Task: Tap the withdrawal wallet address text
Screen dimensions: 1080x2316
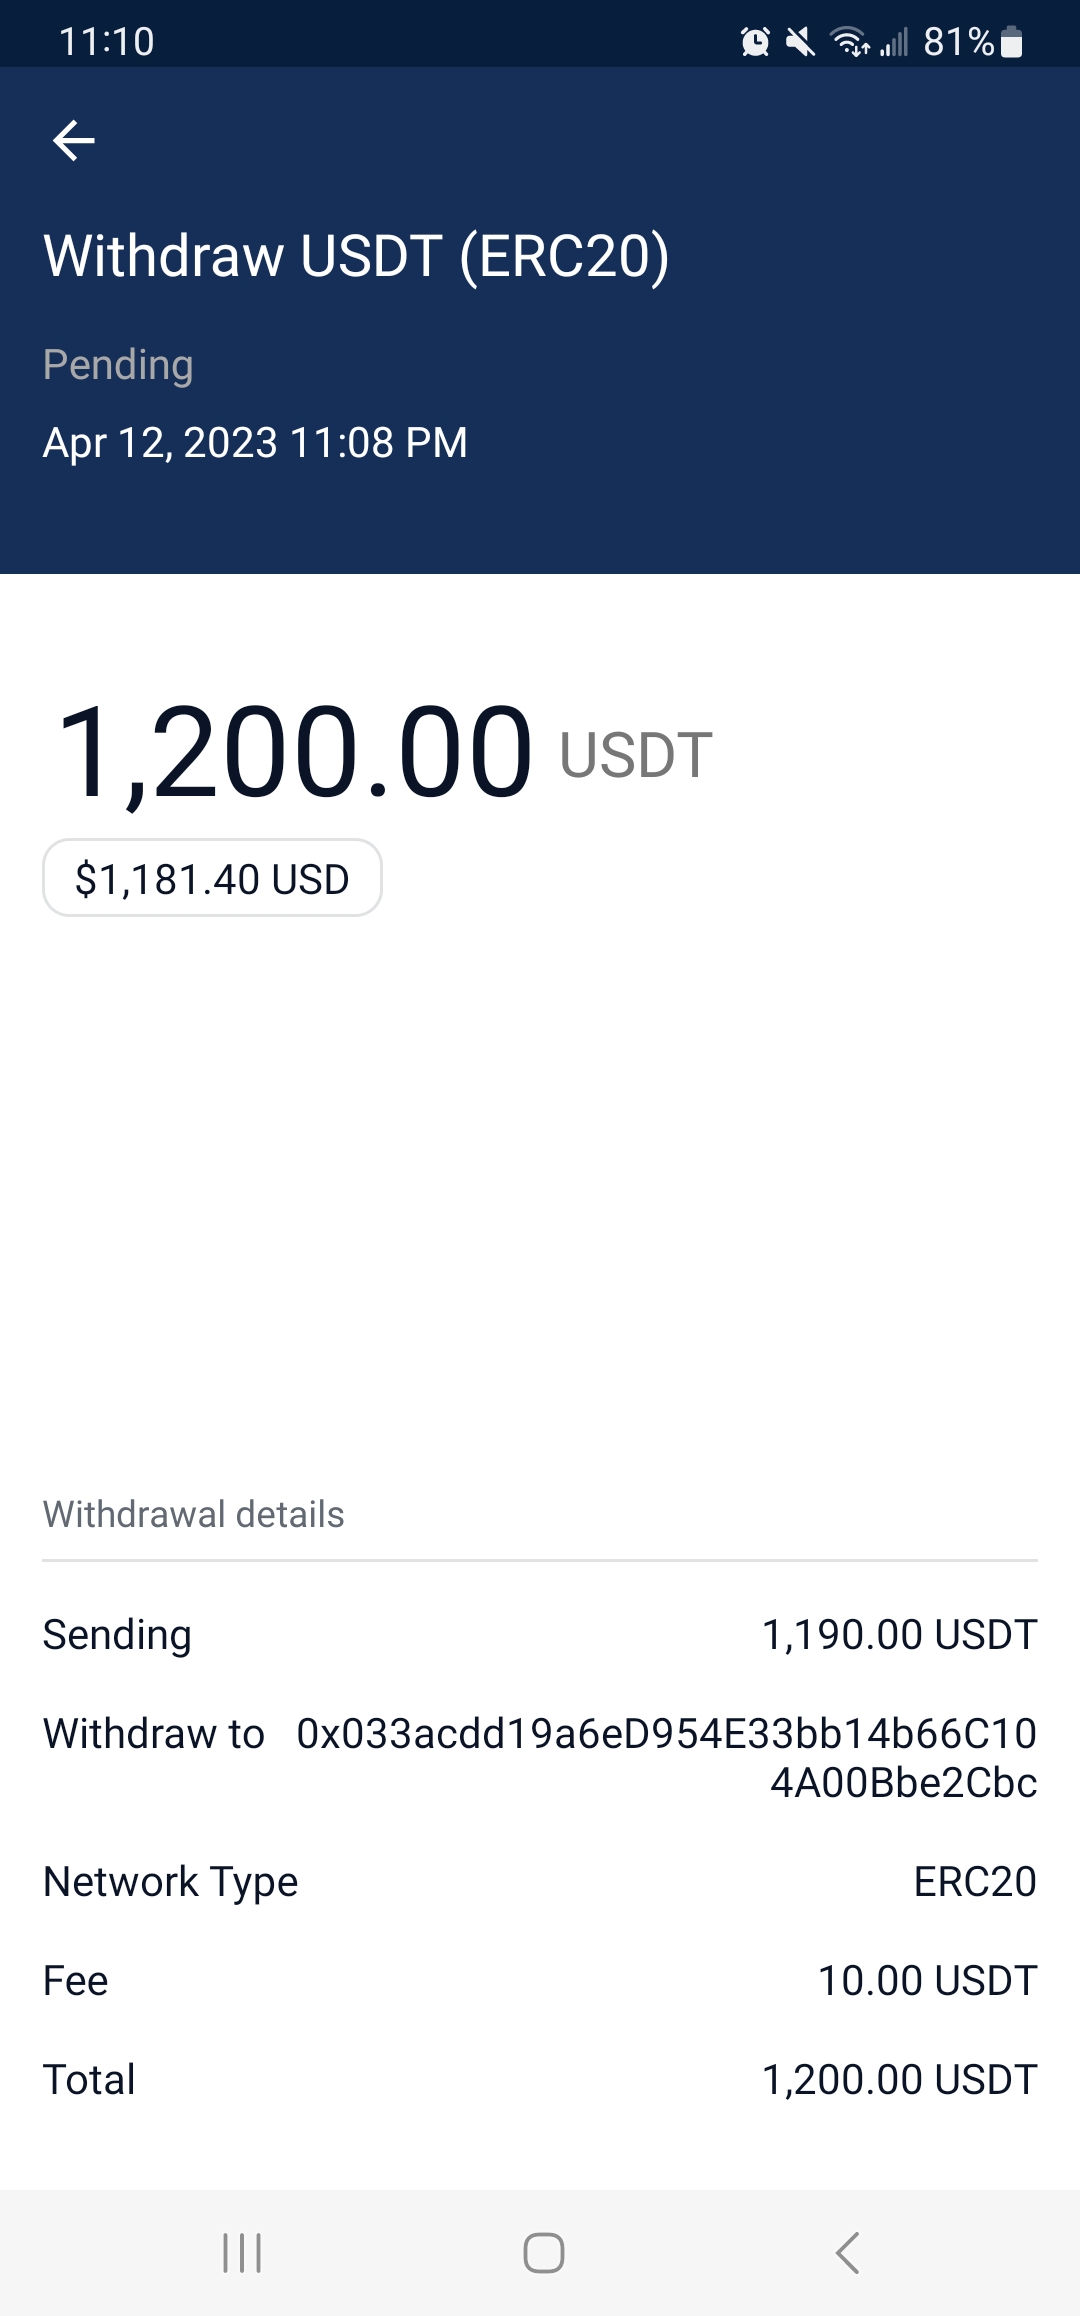Action: (x=667, y=1758)
